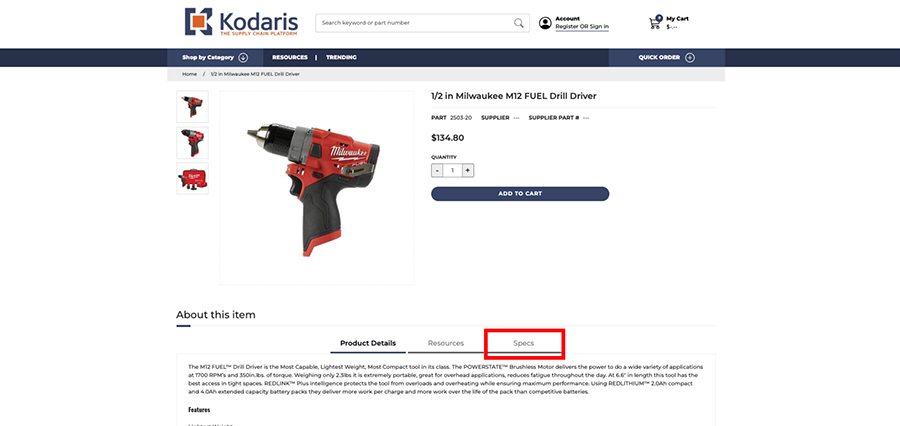This screenshot has width=900, height=426.
Task: Open the Resources menu item
Action: pyautogui.click(x=290, y=57)
